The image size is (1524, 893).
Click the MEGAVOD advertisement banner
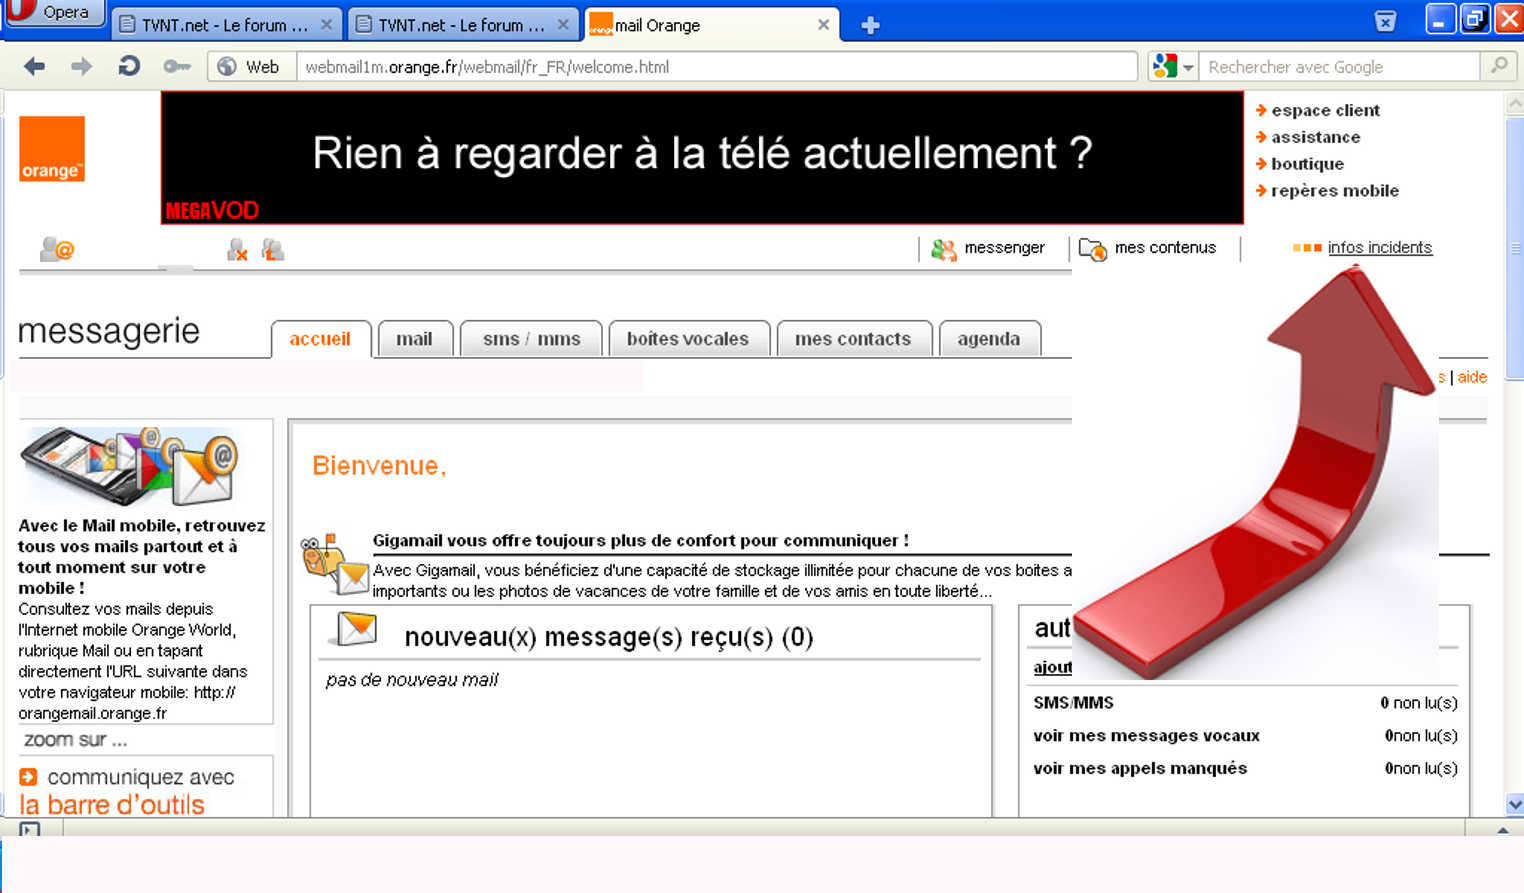tap(702, 158)
